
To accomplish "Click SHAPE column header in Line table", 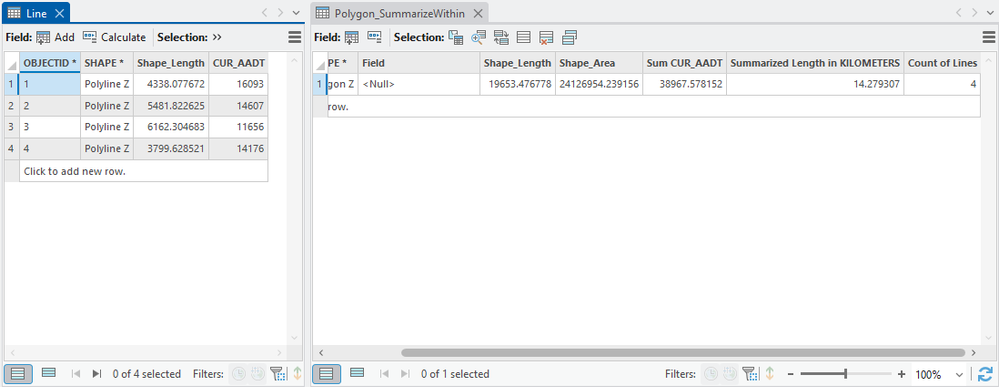I will pyautogui.click(x=107, y=63).
